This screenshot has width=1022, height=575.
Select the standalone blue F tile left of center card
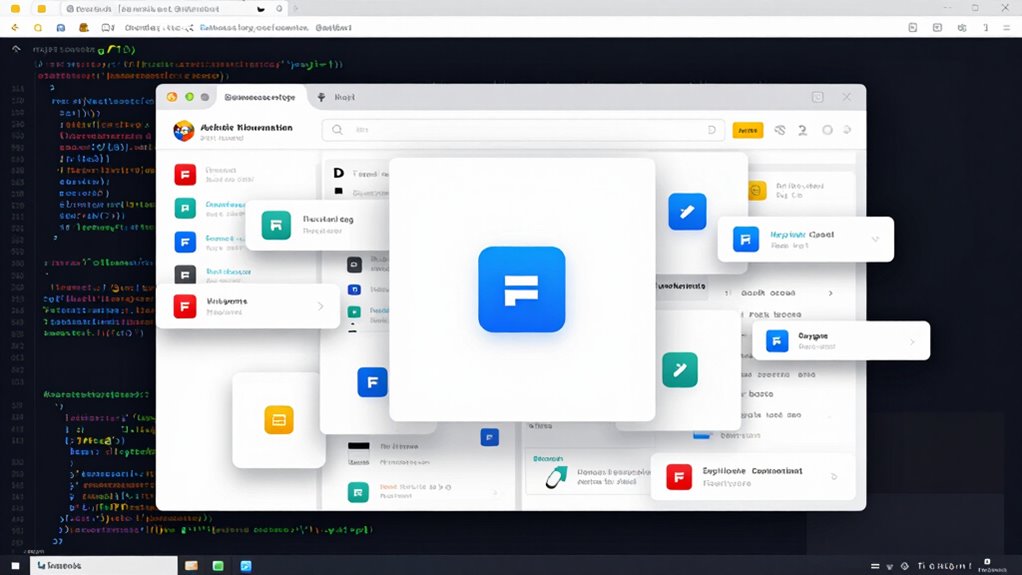372,382
